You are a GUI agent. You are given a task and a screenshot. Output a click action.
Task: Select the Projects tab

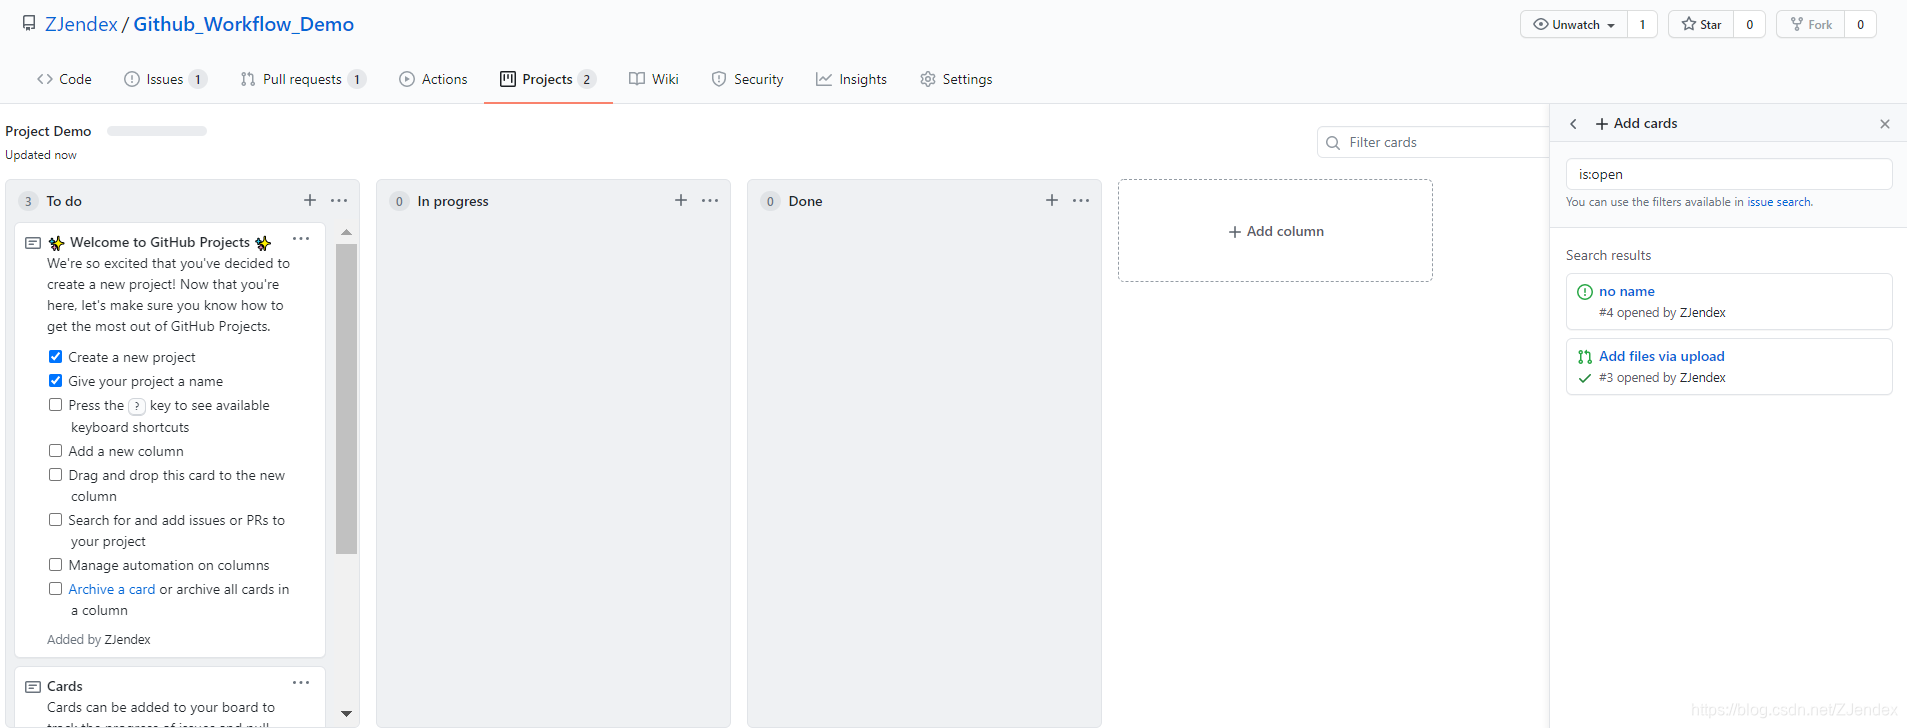pyautogui.click(x=548, y=79)
